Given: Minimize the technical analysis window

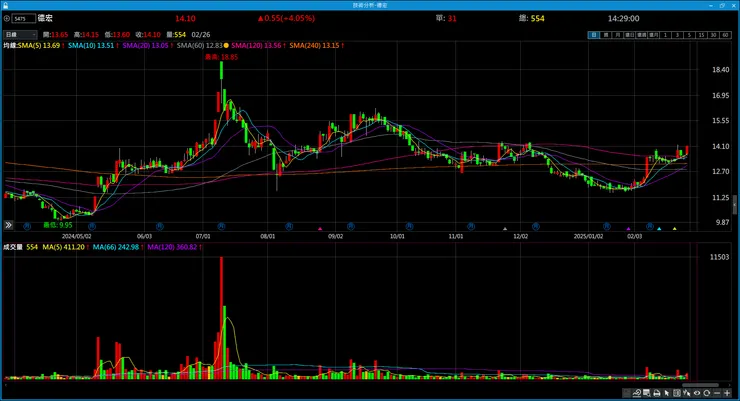Looking at the screenshot, I should 711,5.
